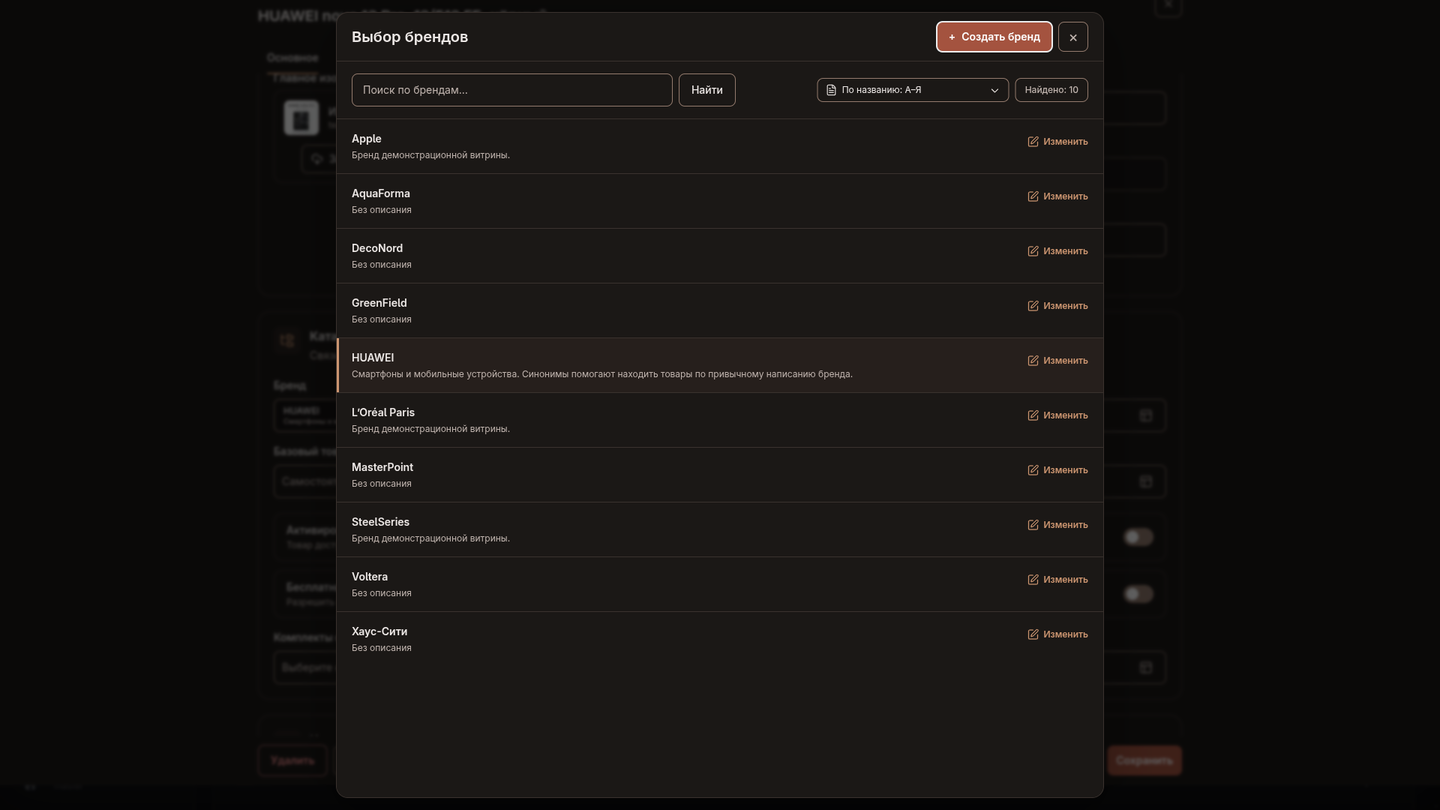The height and width of the screenshot is (810, 1440).
Task: Close the Выбор брендов dialog
Action: click(x=1073, y=37)
